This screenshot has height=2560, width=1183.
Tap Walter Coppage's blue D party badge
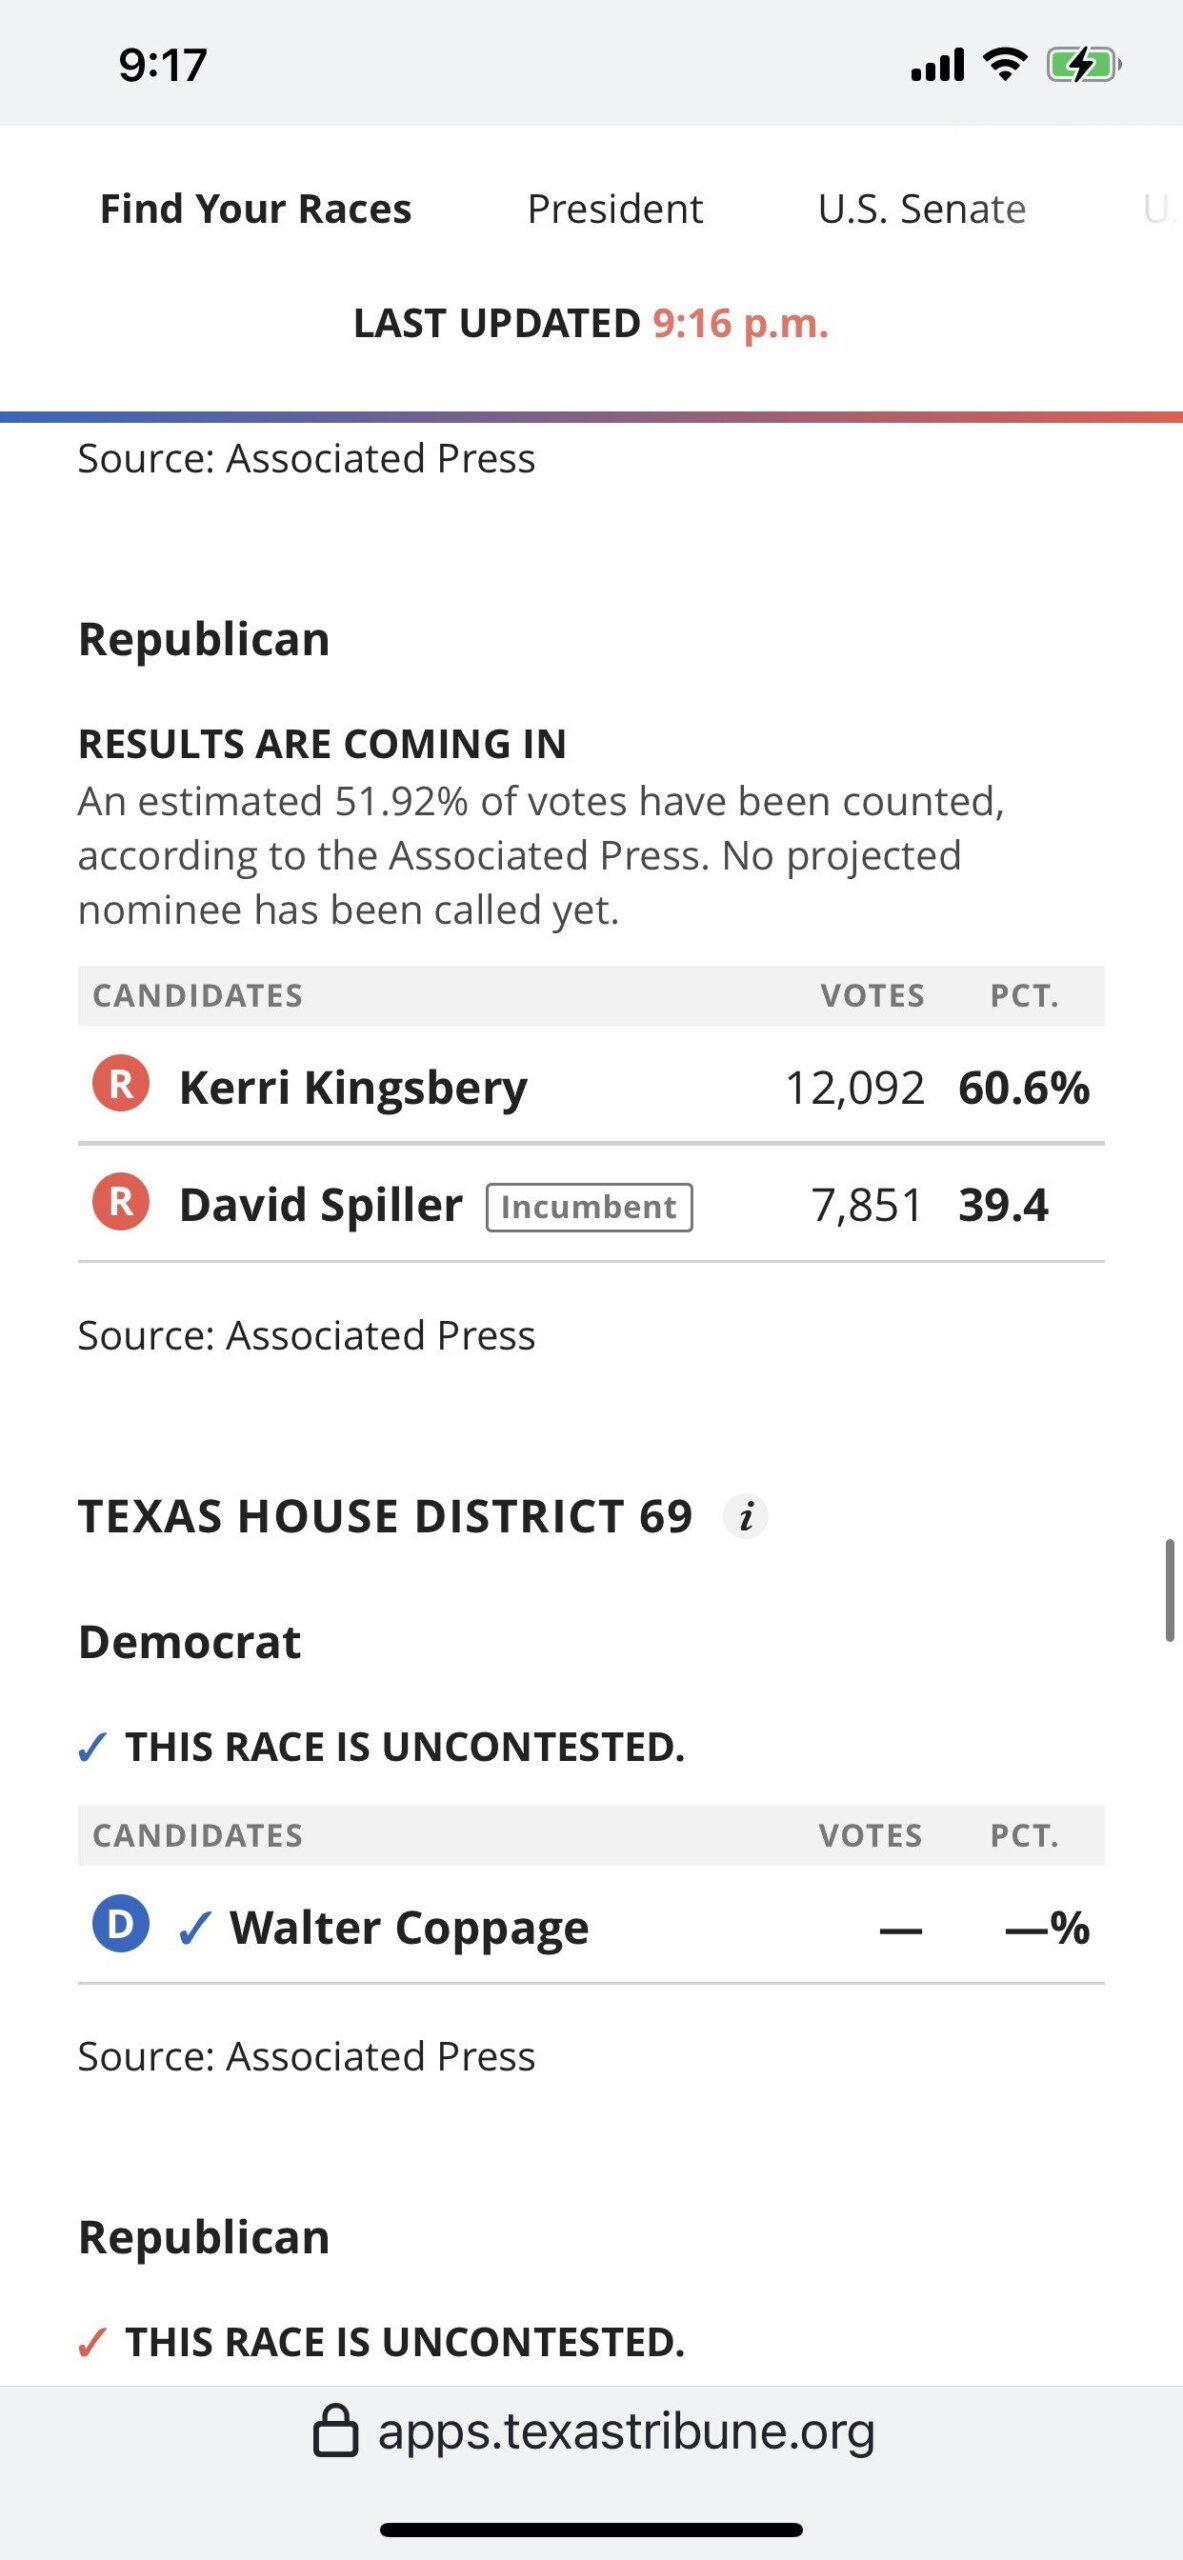coord(121,1924)
